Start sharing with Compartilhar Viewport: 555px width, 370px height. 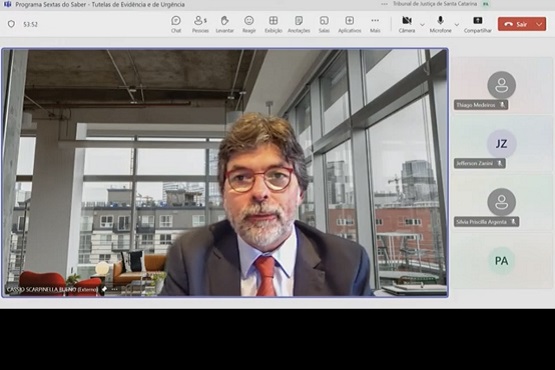(477, 24)
